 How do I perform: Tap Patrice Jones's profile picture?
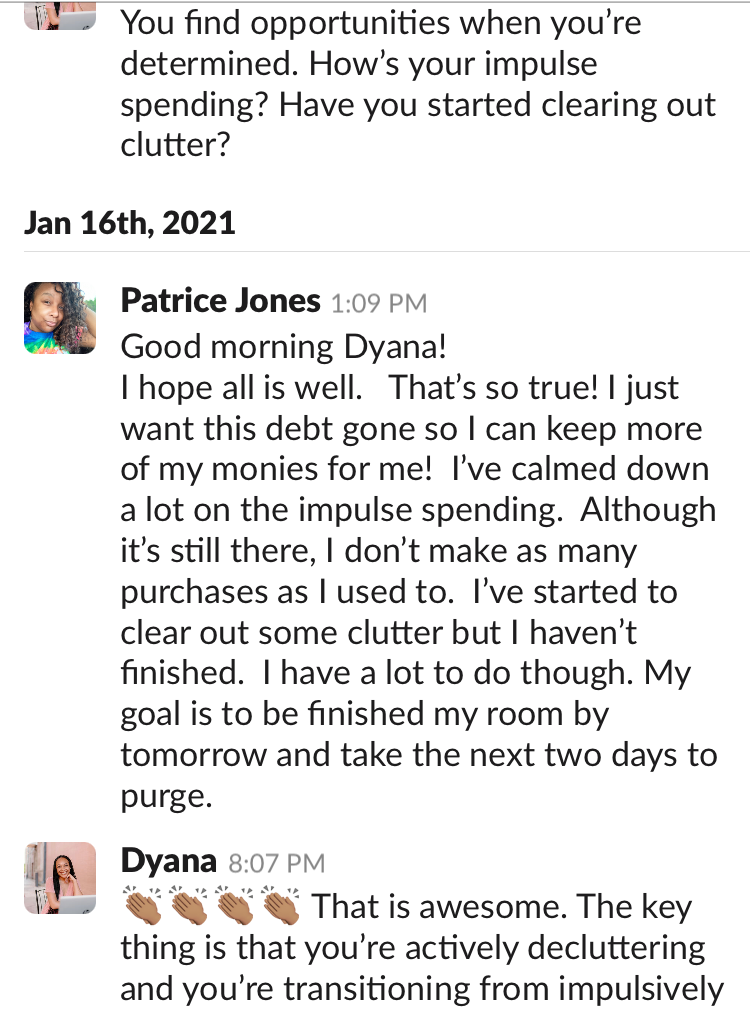pyautogui.click(x=60, y=318)
